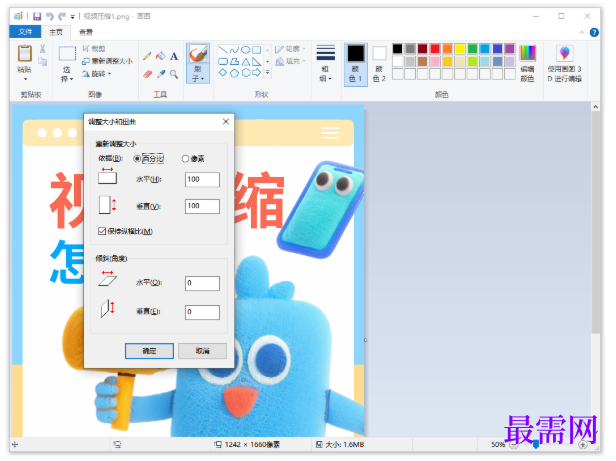616x461 pixels.
Task: Pick the Pentagon shape in shapes gallery
Action: point(234,73)
